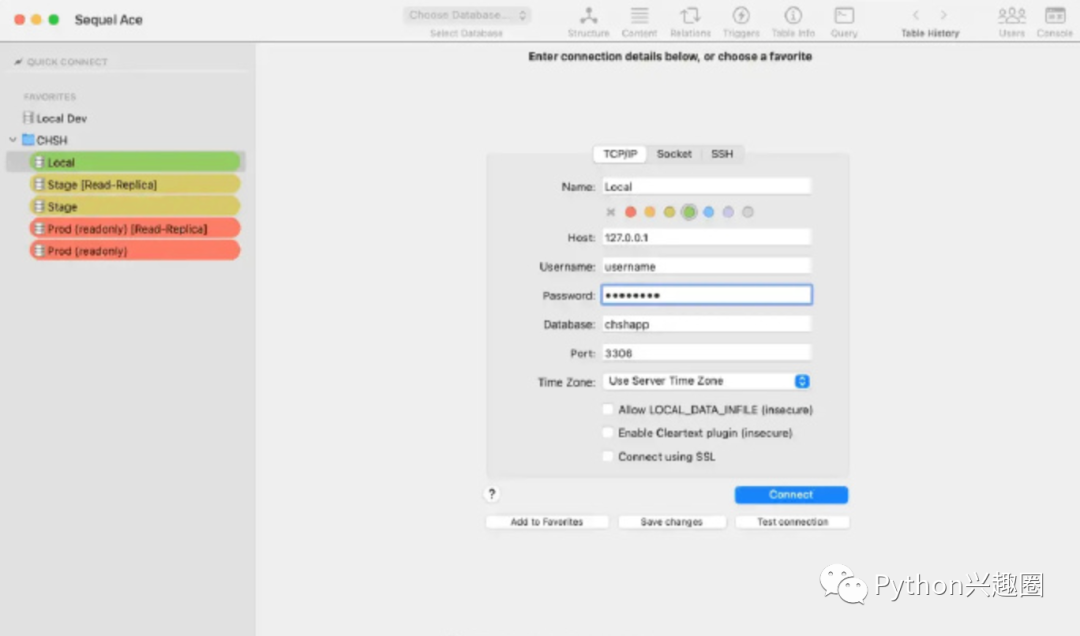Viewport: 1080px width, 636px height.
Task: Toggle Connect using SSL checkbox
Action: (x=608, y=456)
